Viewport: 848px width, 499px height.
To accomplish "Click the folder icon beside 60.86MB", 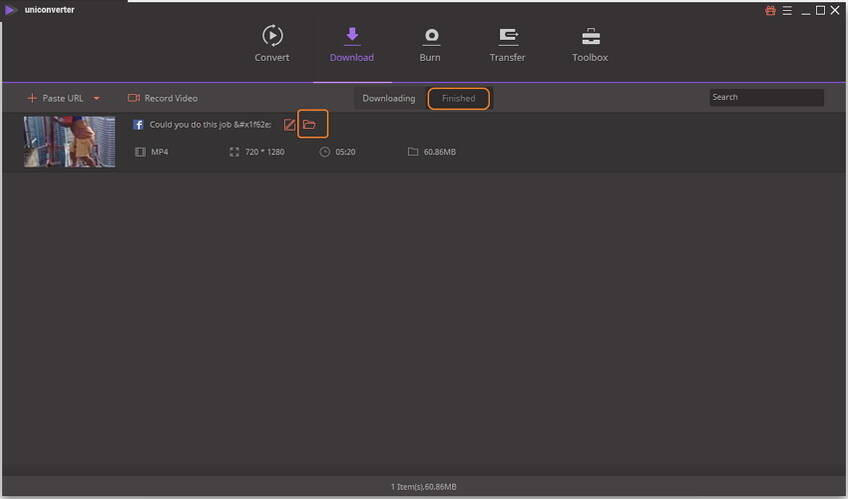I will 413,152.
